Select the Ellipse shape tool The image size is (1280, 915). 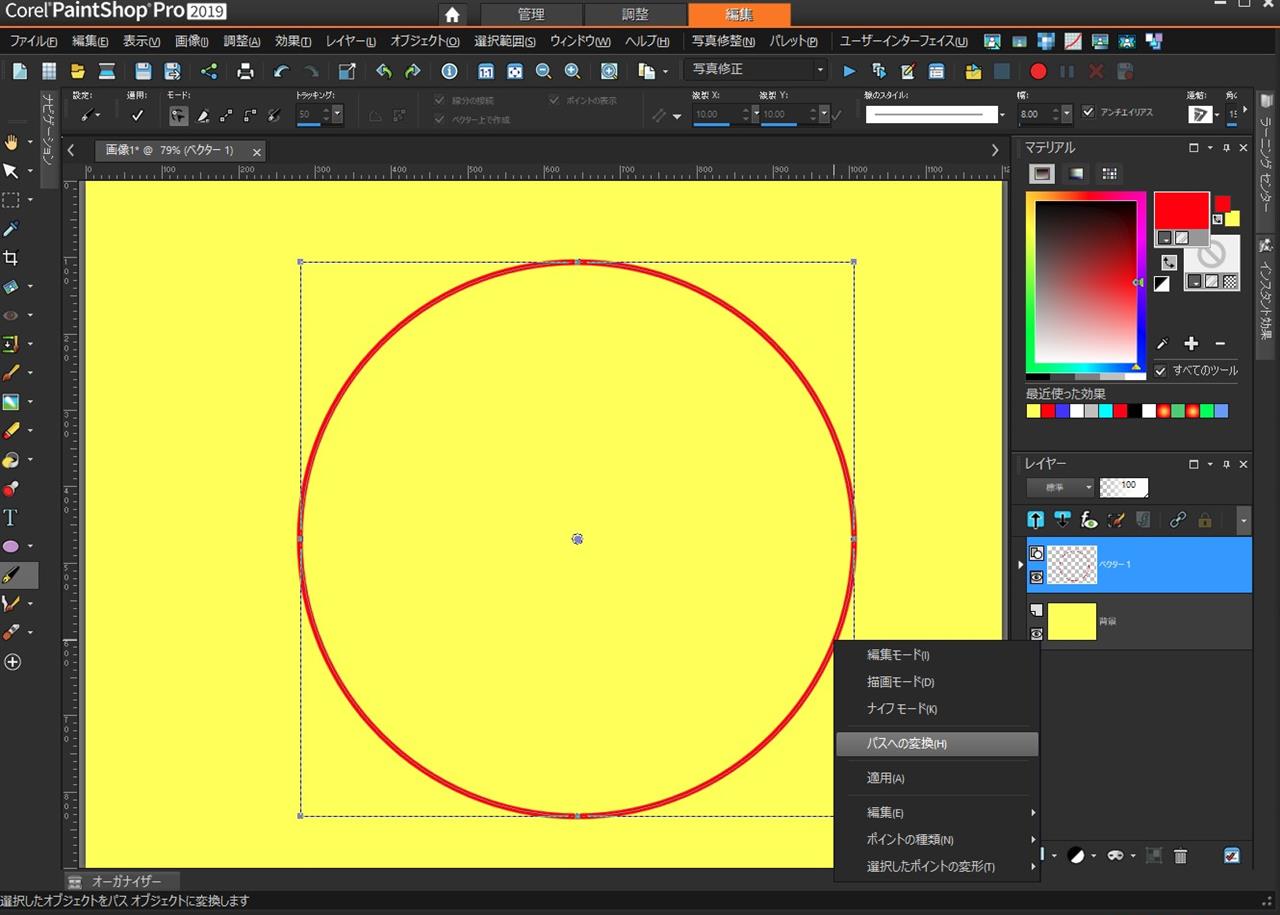12,546
